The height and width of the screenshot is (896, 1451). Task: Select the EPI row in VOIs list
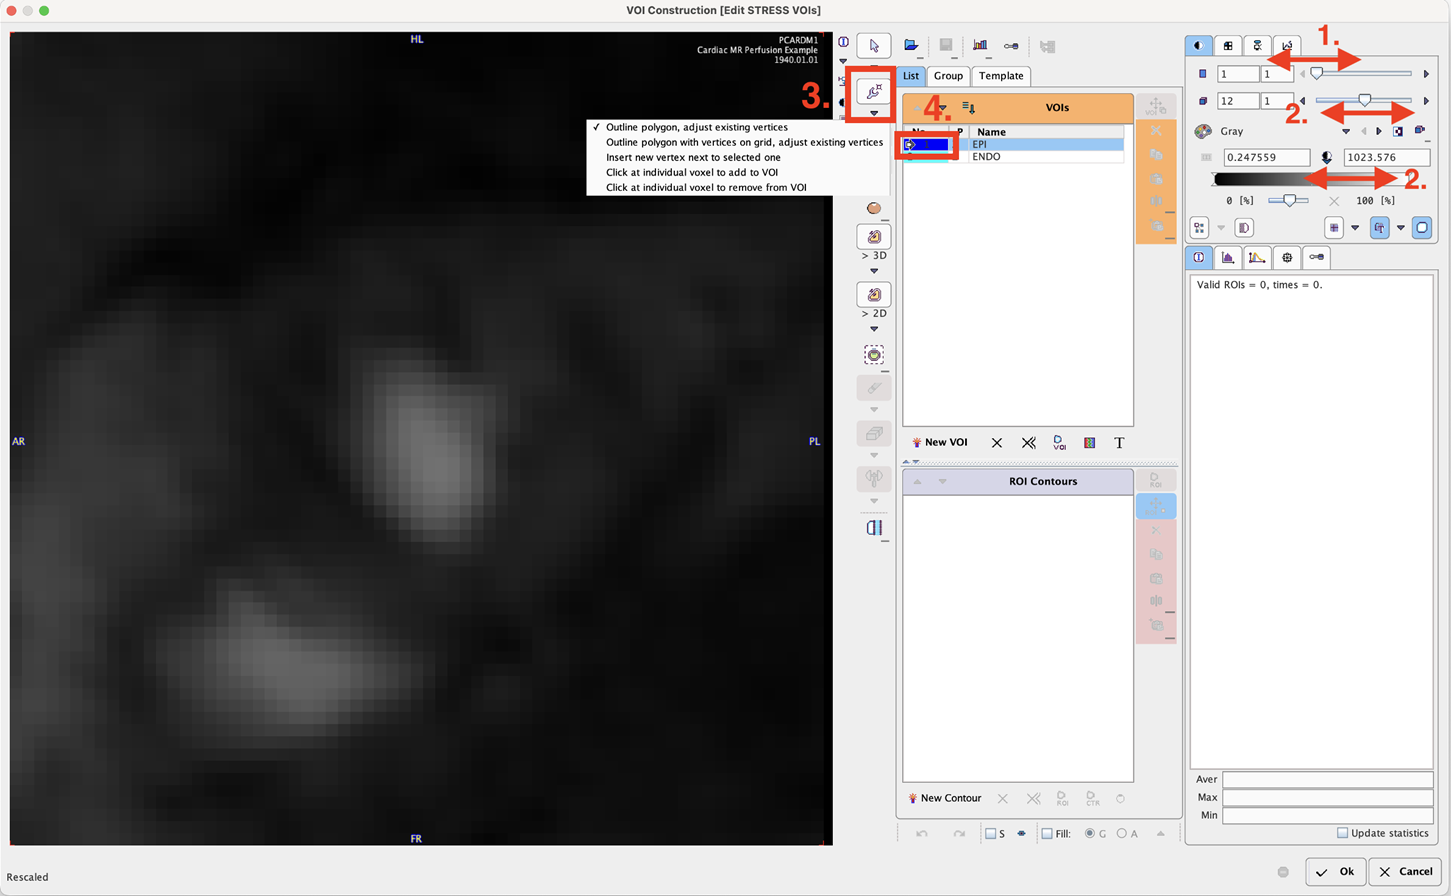(1013, 144)
